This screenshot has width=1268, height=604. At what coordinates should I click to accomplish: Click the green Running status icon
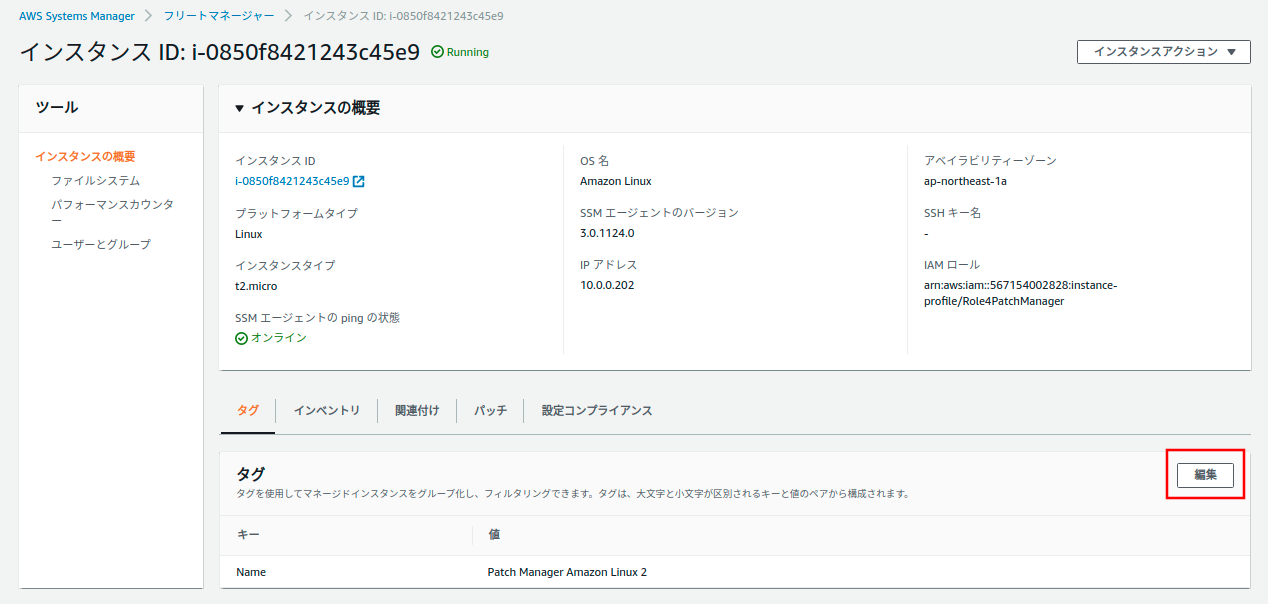point(437,52)
